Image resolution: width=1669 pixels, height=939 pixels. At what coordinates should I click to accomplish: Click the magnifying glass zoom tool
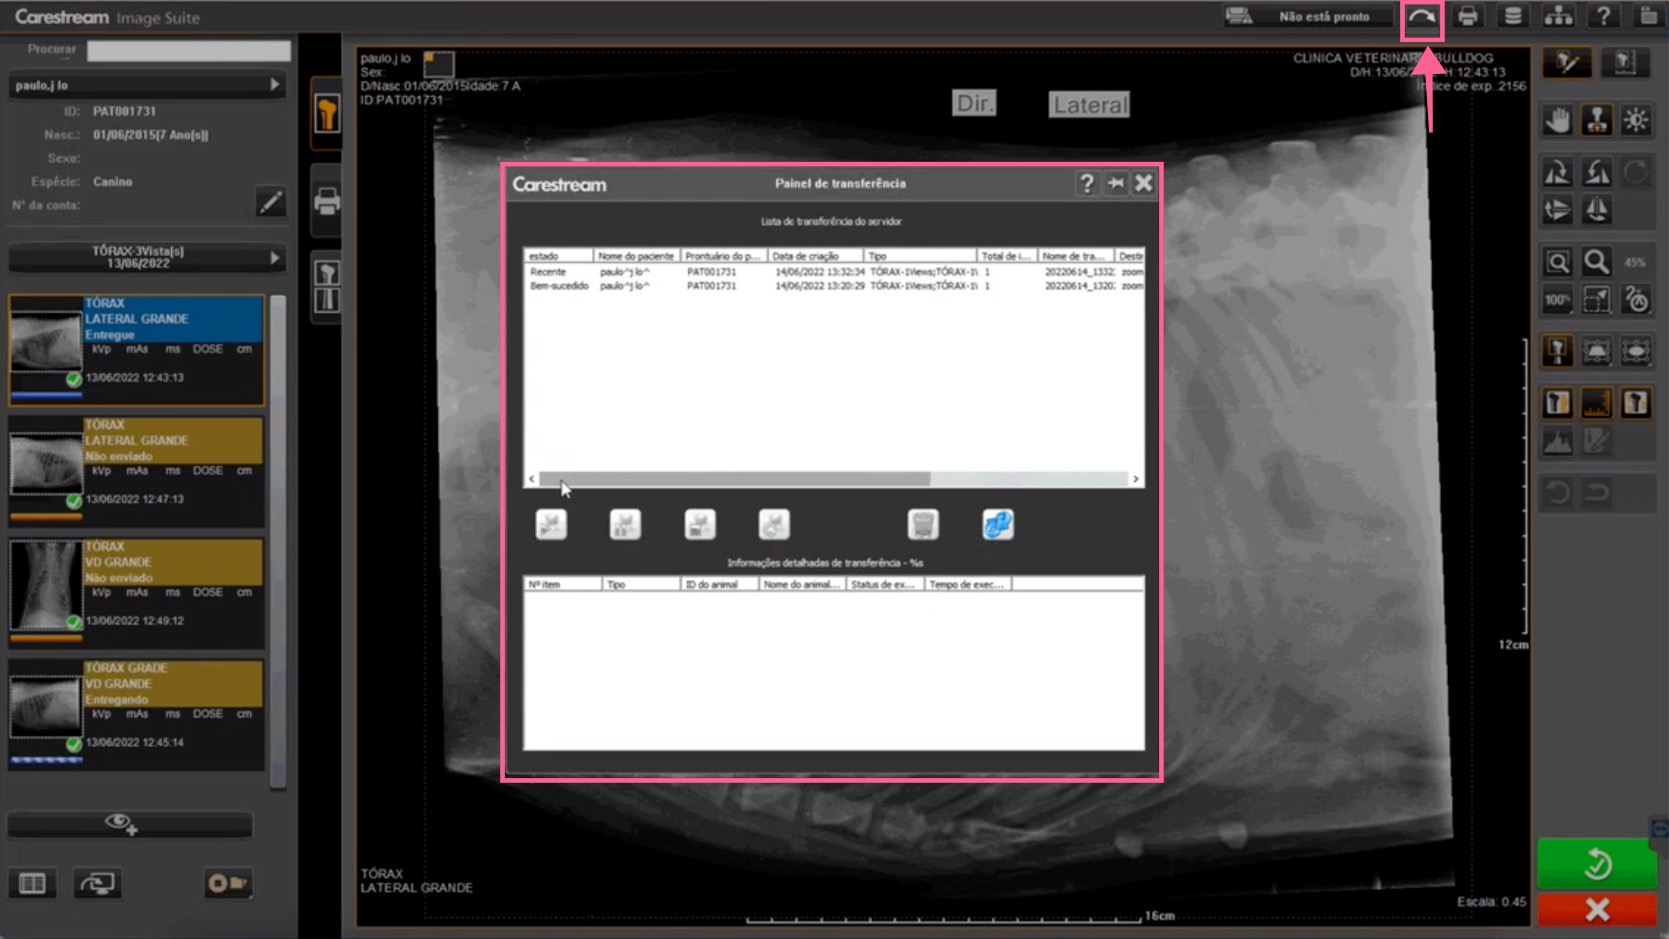pyautogui.click(x=1596, y=262)
